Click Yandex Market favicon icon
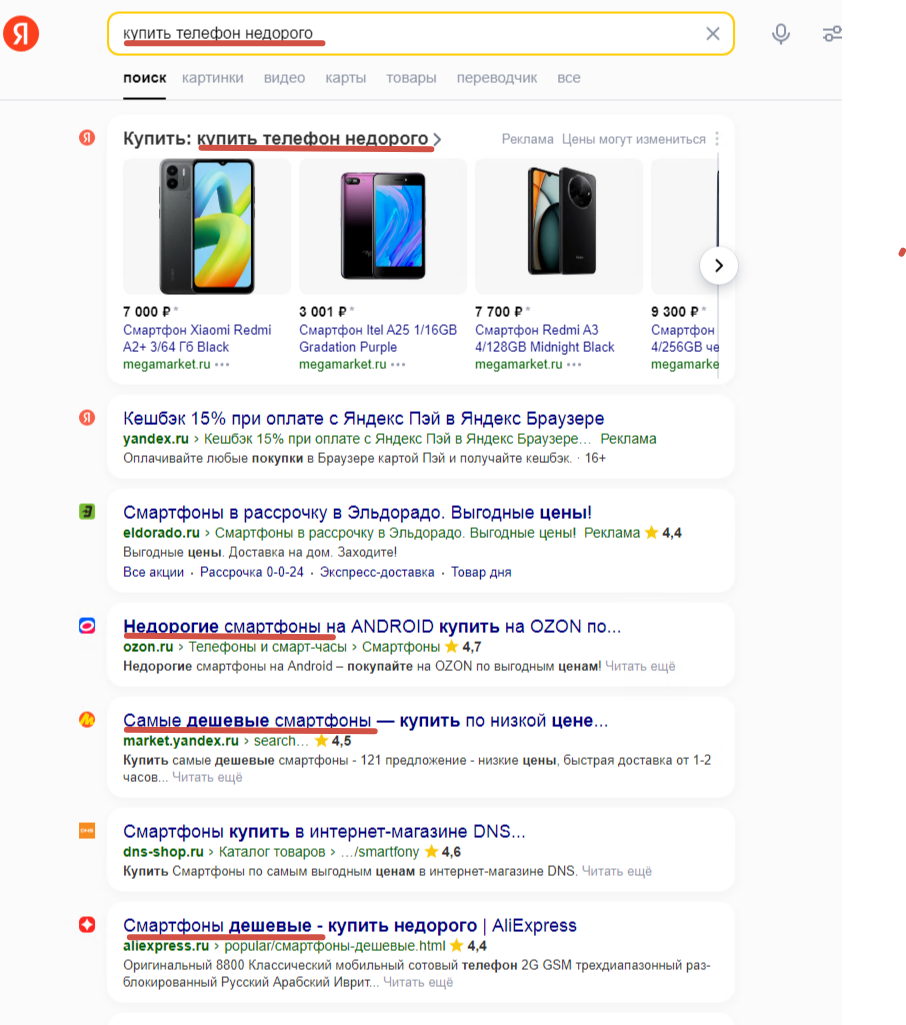This screenshot has height=1025, width=906. pos(87,720)
